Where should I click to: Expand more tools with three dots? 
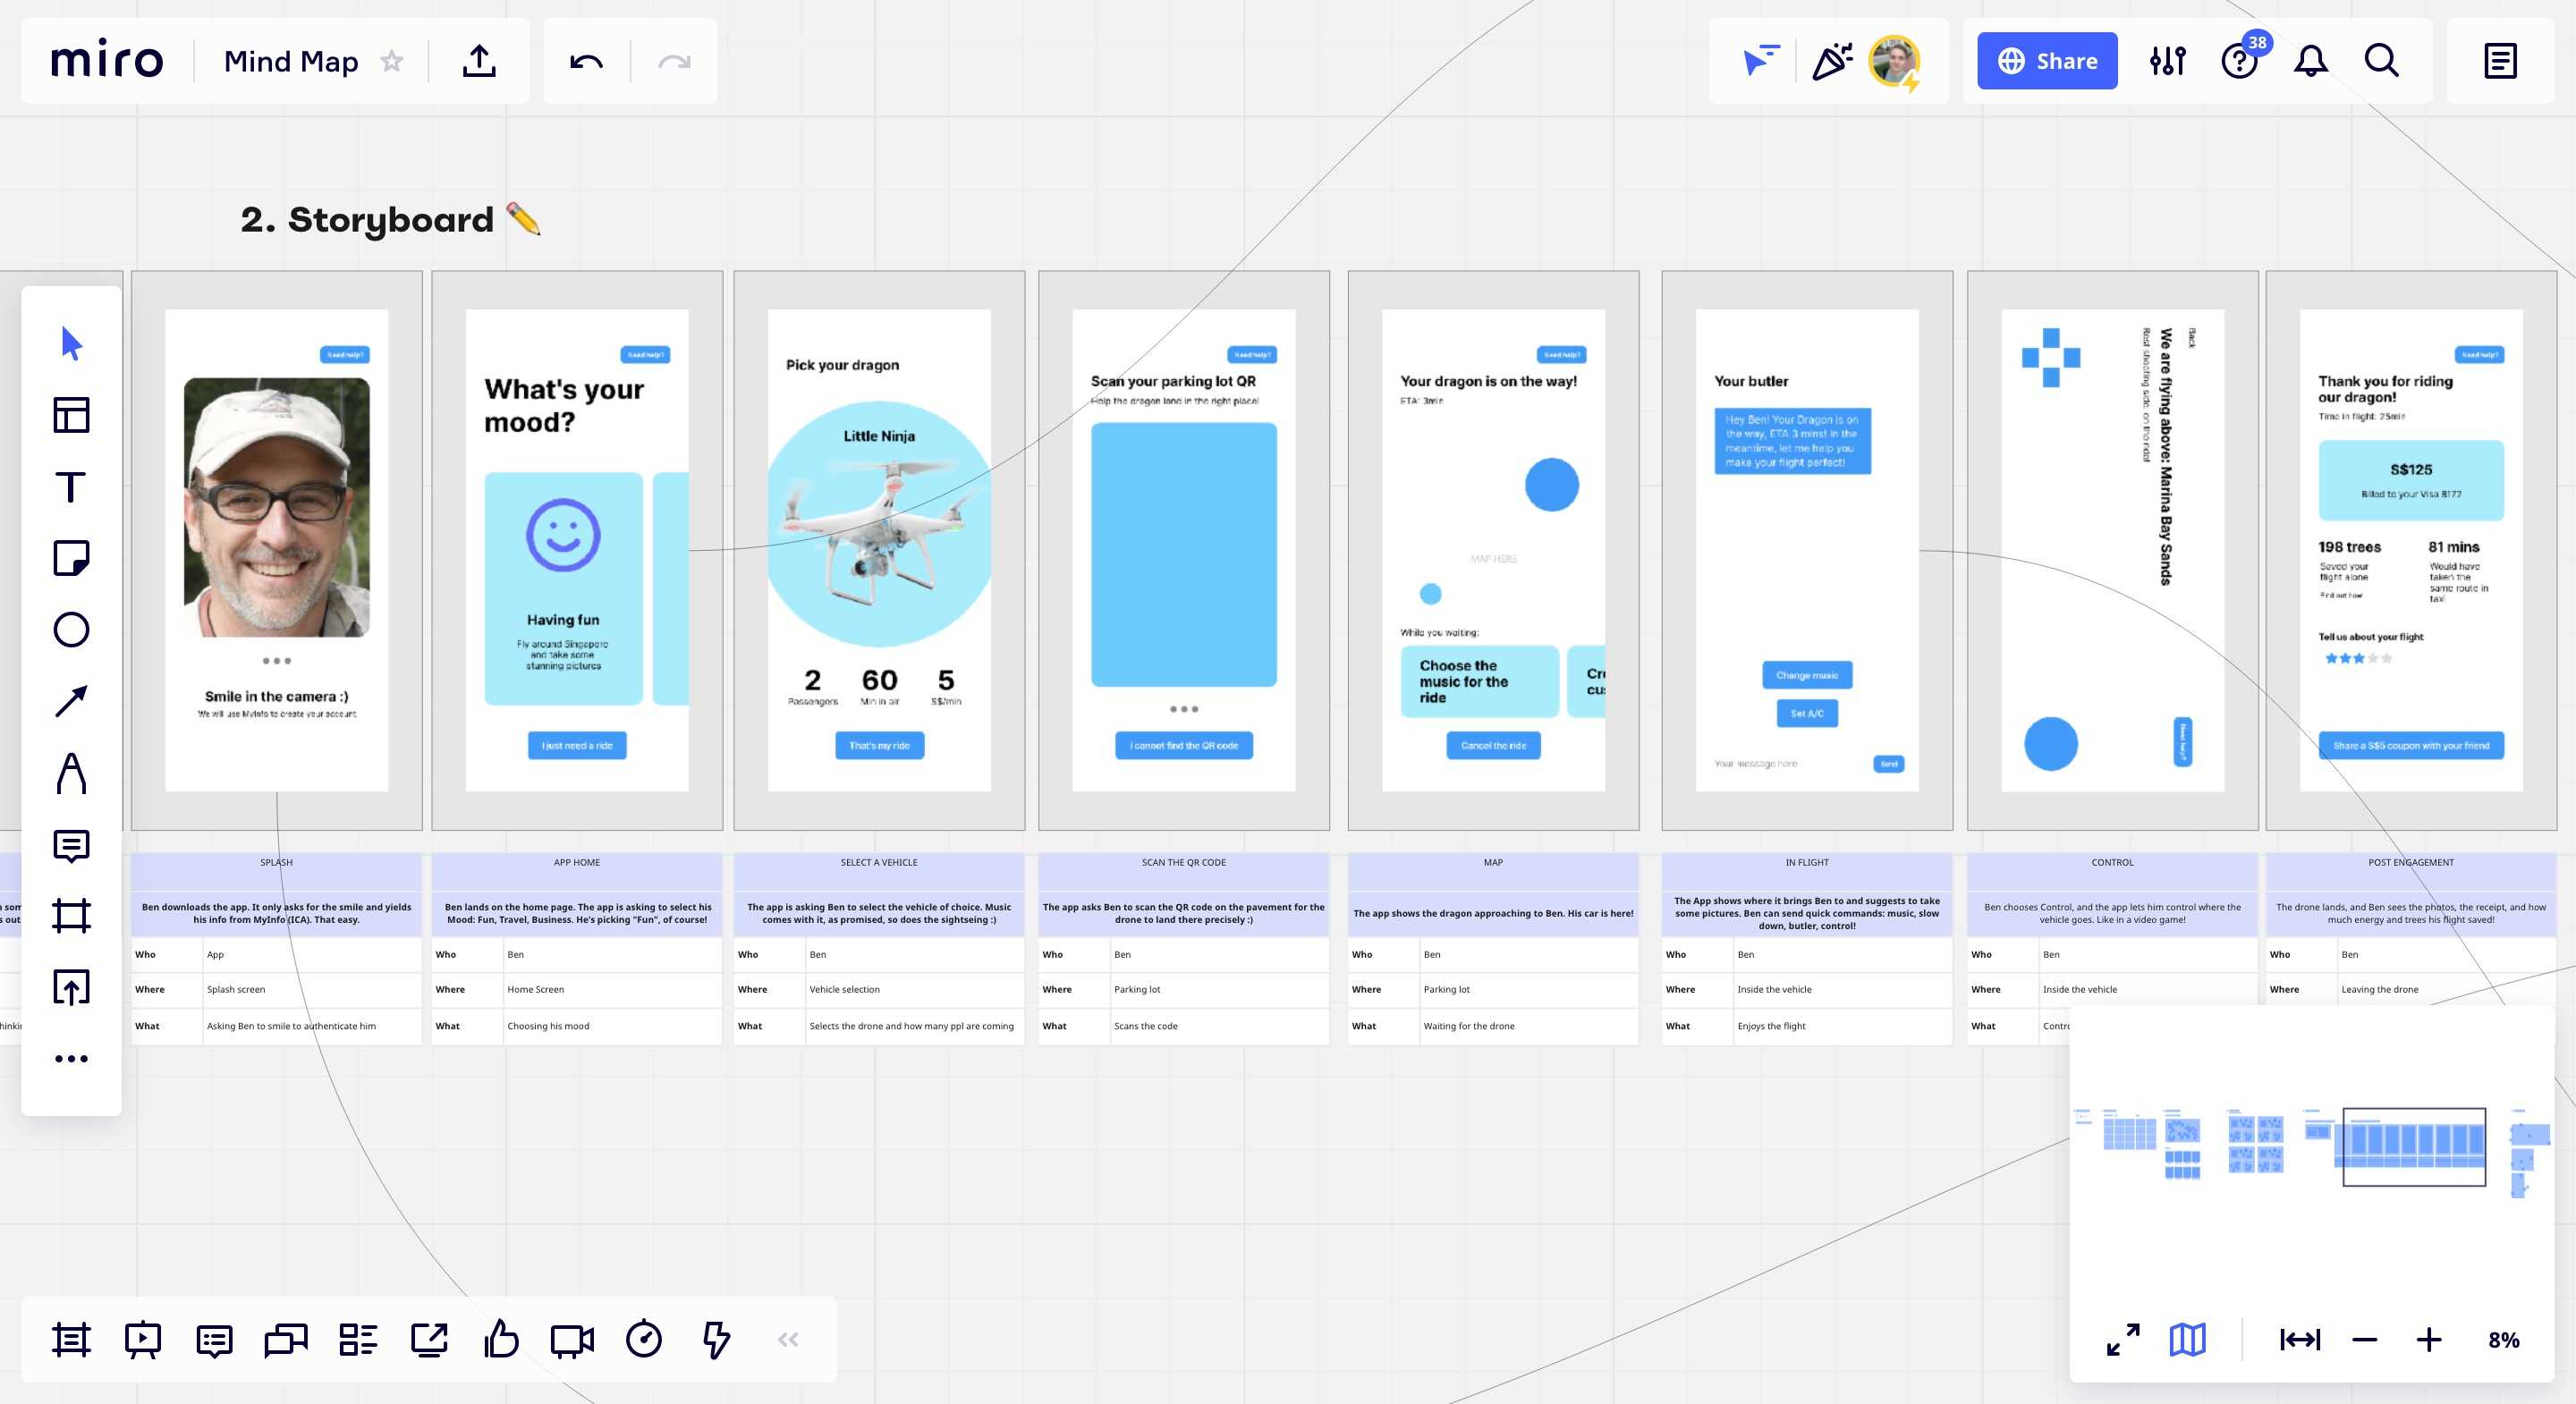[x=71, y=1059]
